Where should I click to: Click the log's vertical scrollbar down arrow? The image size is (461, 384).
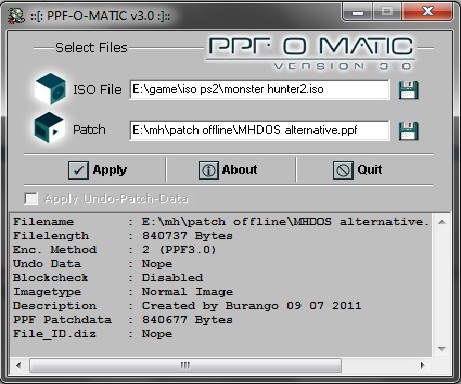coord(442,349)
